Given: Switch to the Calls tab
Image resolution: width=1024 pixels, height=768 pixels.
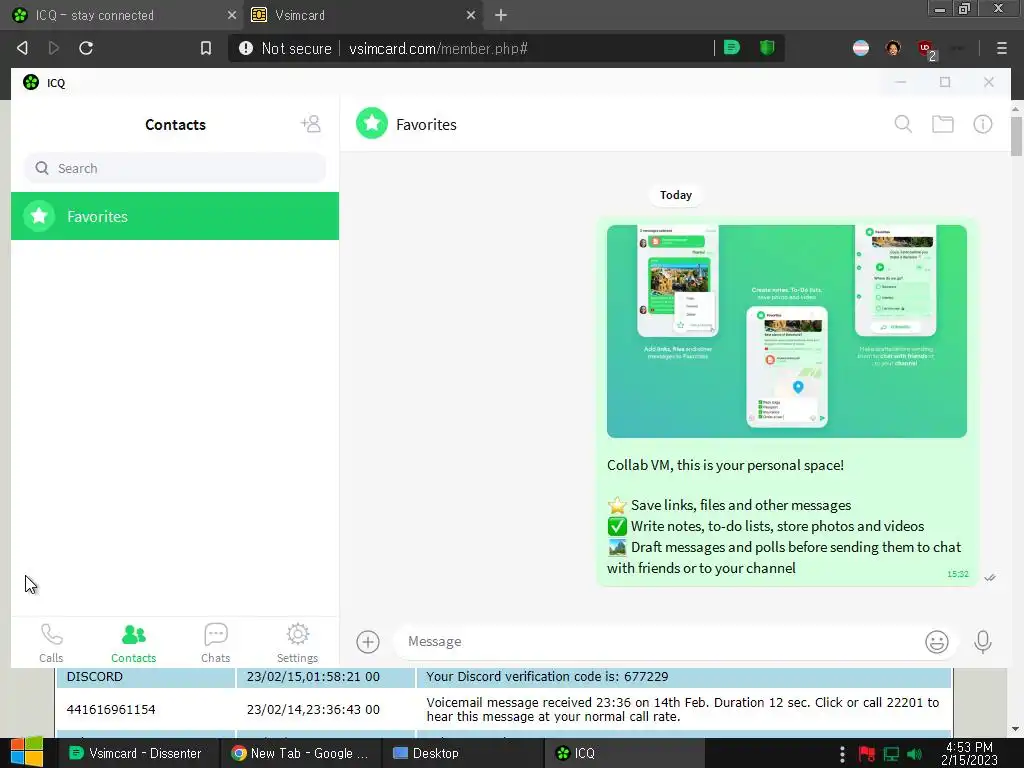Looking at the screenshot, I should (x=51, y=643).
